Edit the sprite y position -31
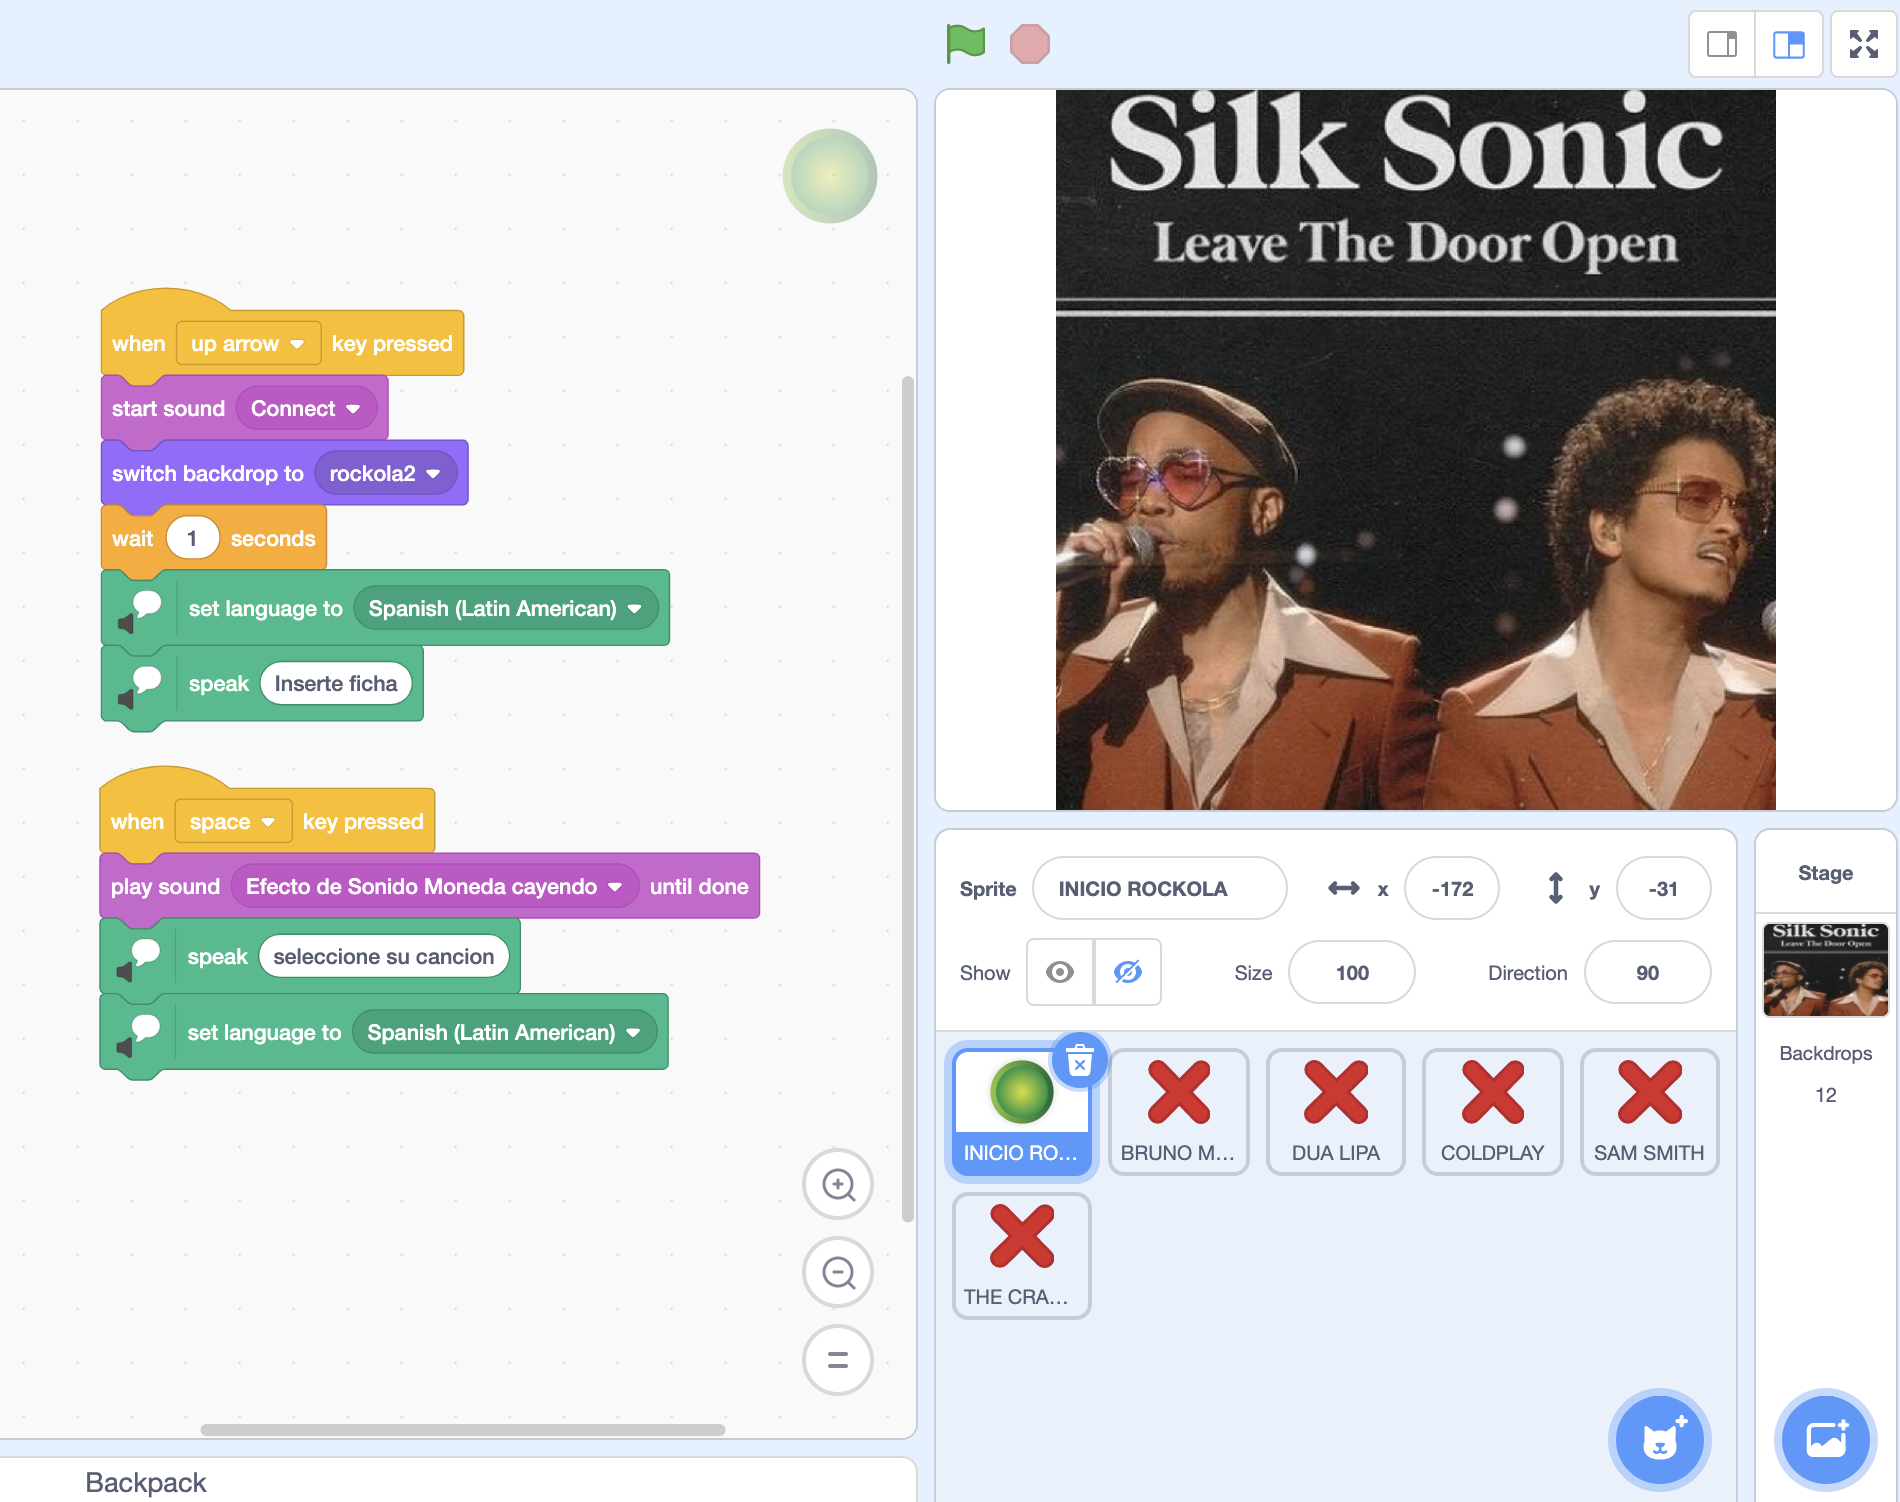The height and width of the screenshot is (1502, 1900). coord(1663,889)
